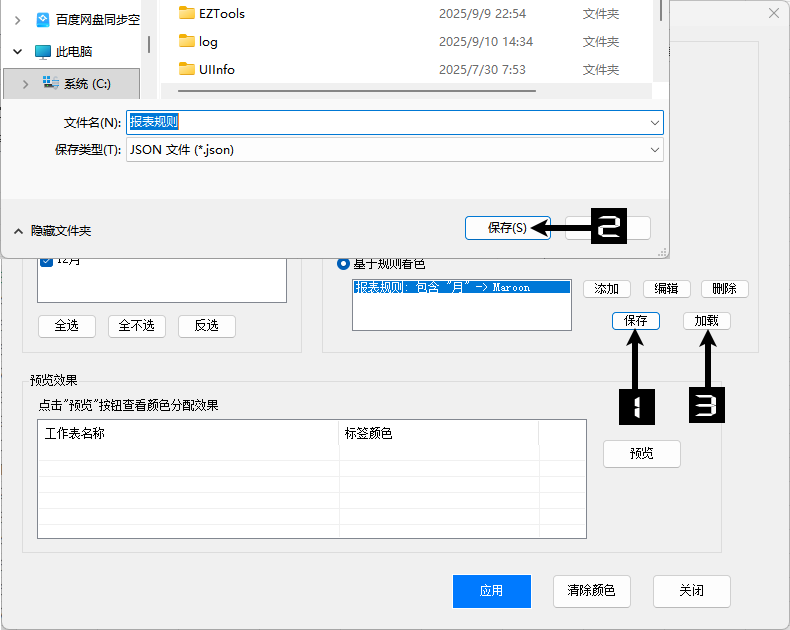The width and height of the screenshot is (790, 630).
Task: Click the UIInfo folder icon
Action: [x=187, y=69]
